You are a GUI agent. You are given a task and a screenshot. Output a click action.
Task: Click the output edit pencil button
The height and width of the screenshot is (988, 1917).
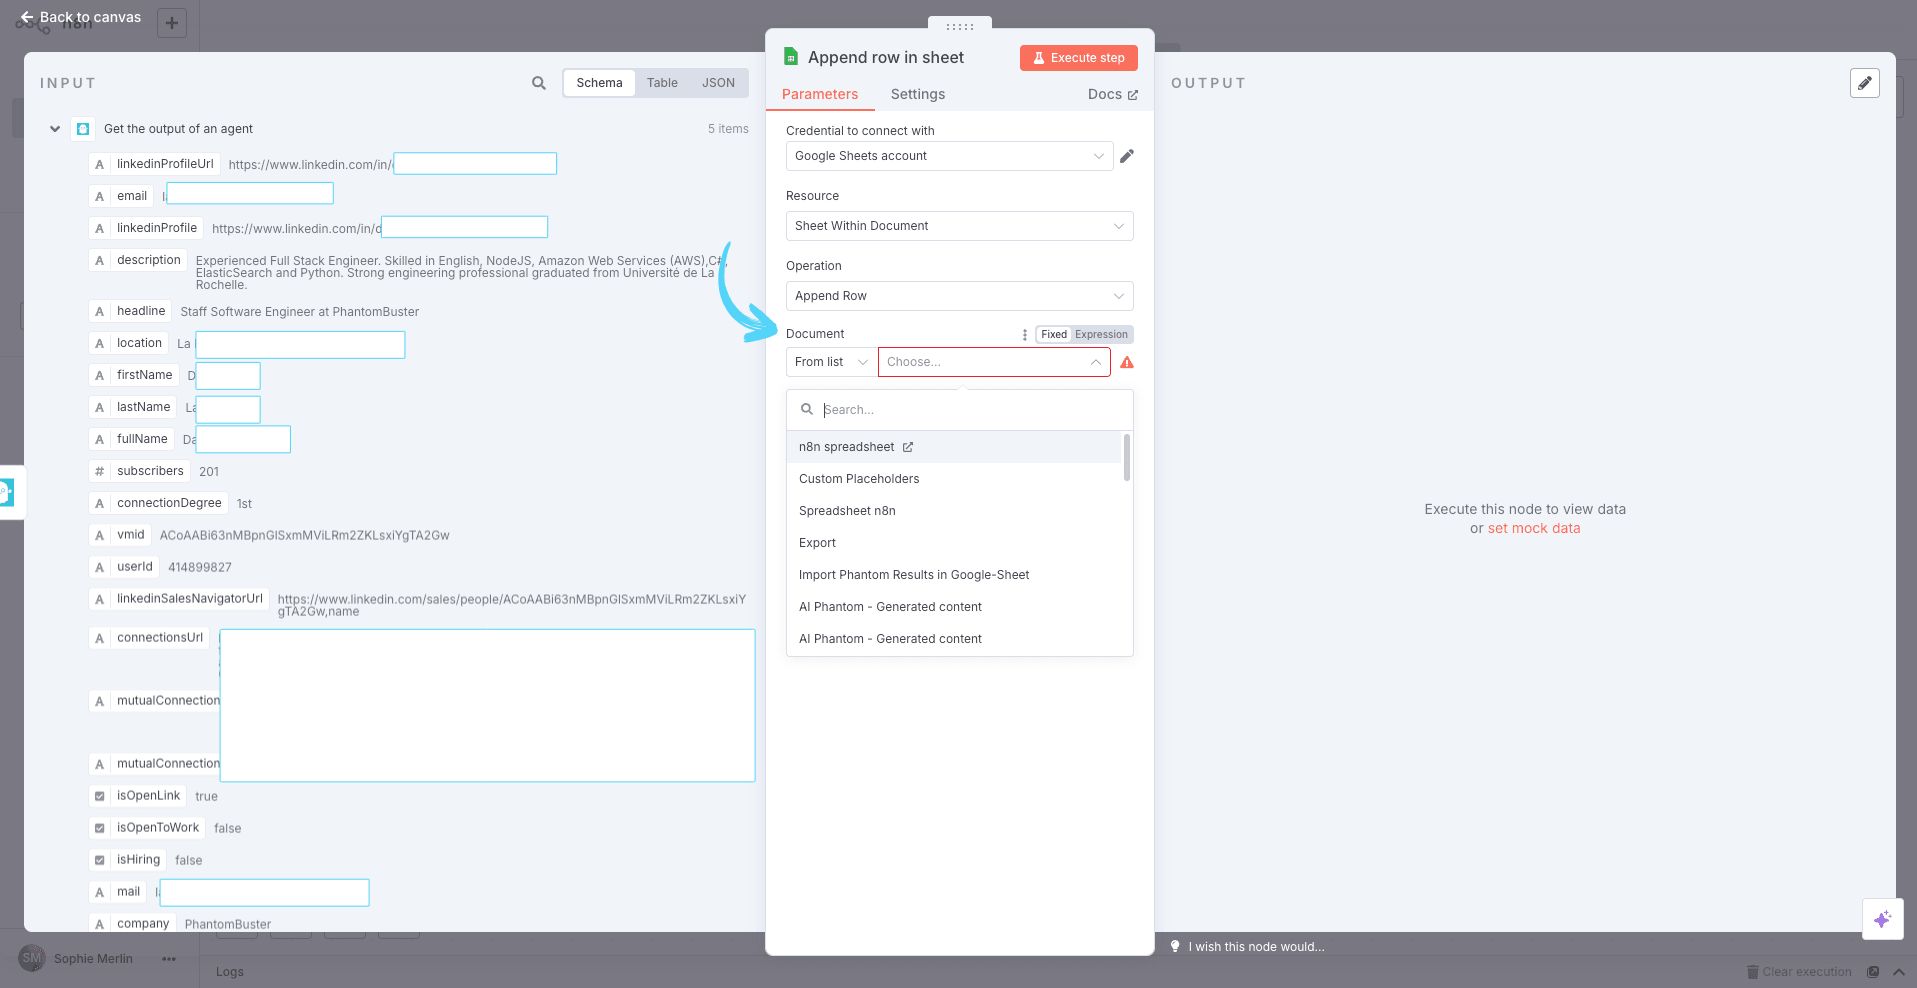pos(1865,83)
